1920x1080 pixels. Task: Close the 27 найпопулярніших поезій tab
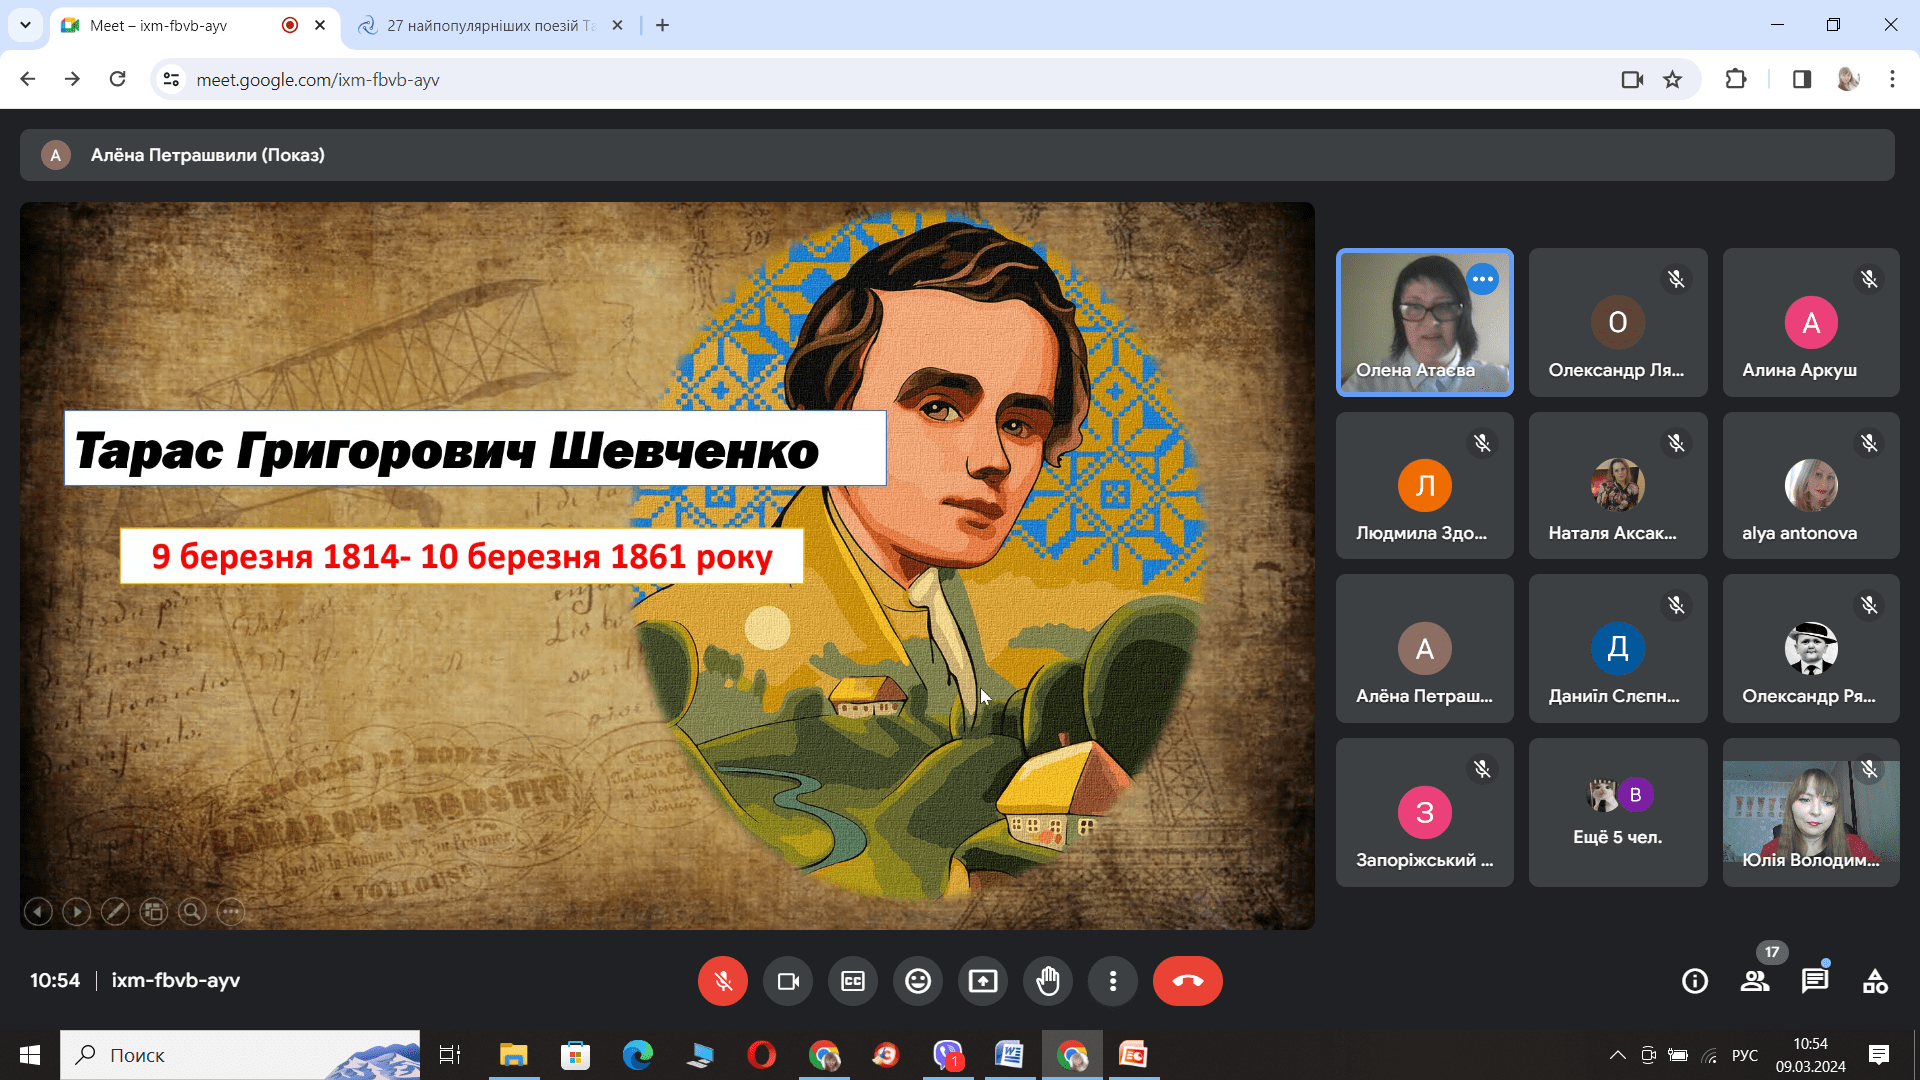coord(618,26)
